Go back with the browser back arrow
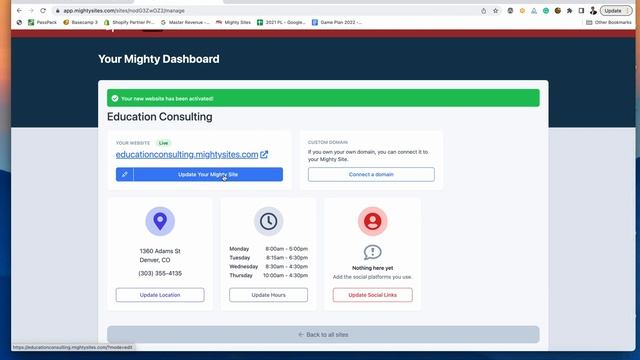This screenshot has width=640, height=360. 19,11
